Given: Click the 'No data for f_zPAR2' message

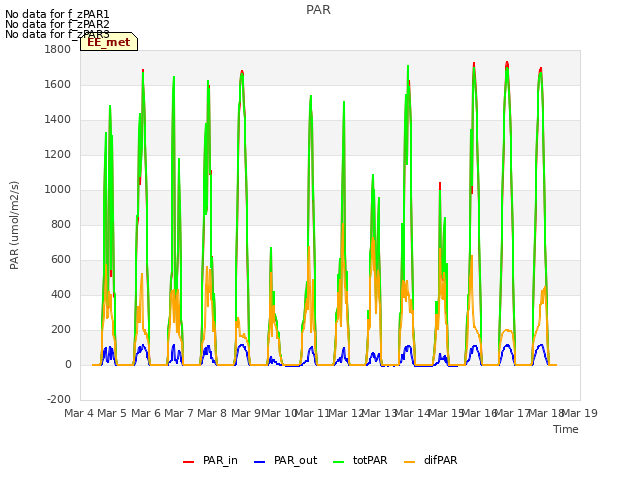Looking at the screenshot, I should tap(57, 24).
